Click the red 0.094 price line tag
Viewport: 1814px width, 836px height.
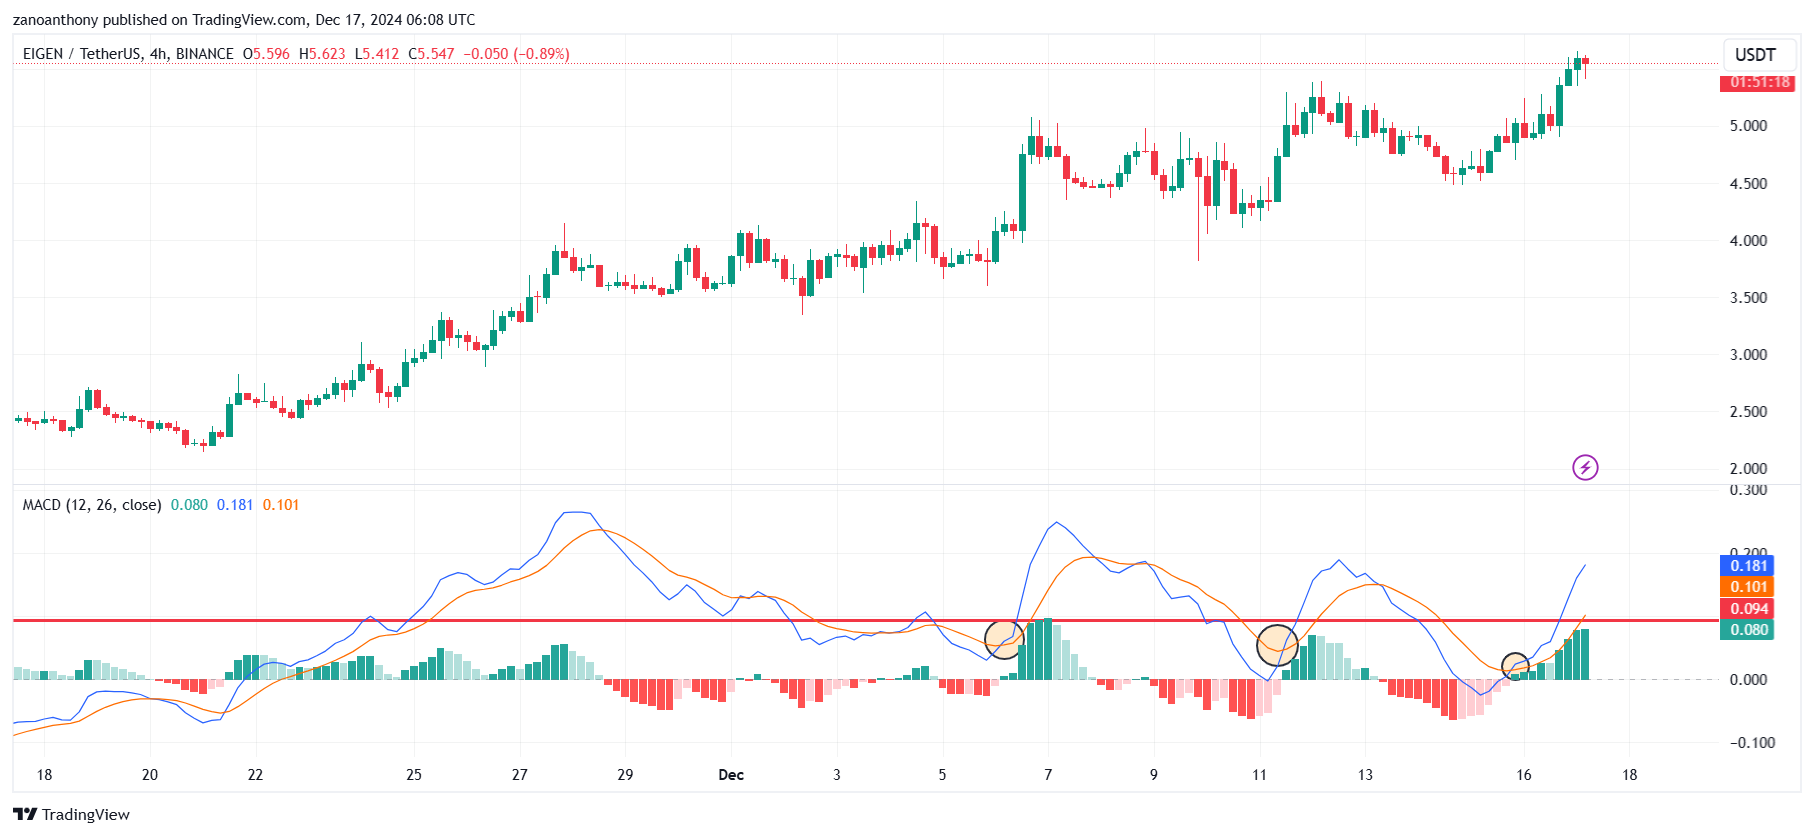(x=1746, y=609)
